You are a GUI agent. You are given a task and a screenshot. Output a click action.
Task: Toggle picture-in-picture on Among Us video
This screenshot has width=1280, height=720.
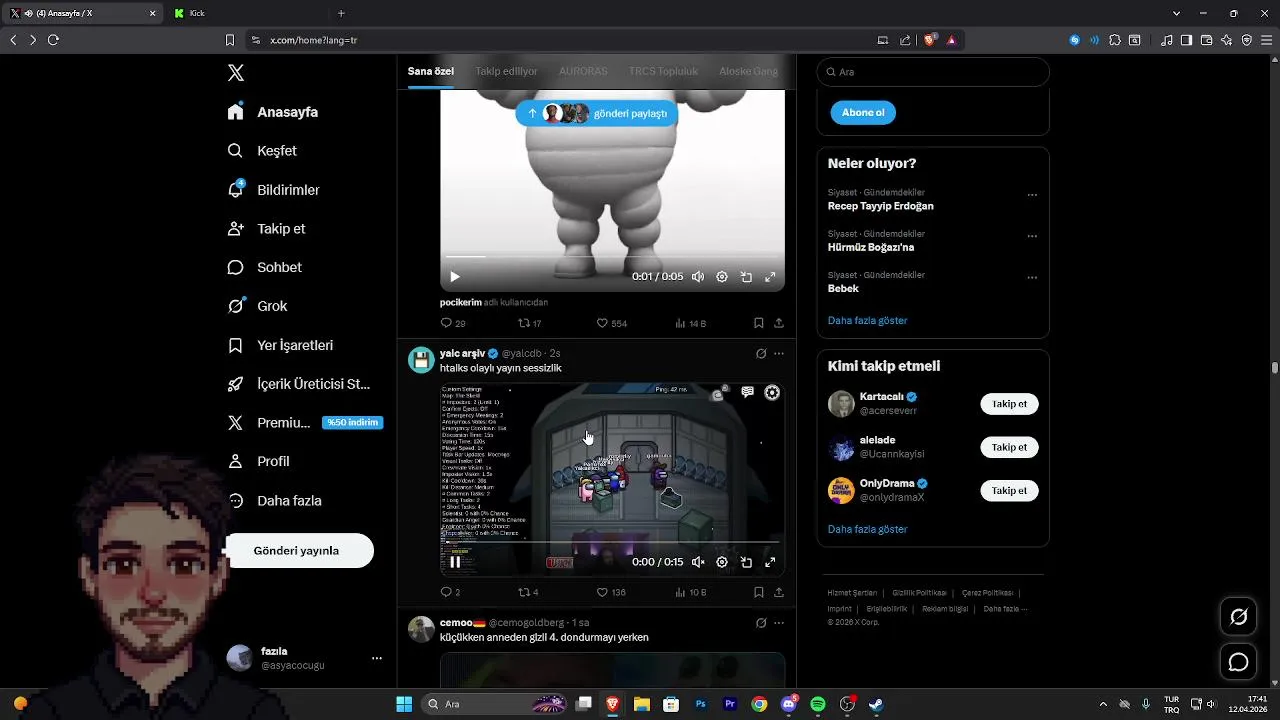746,562
